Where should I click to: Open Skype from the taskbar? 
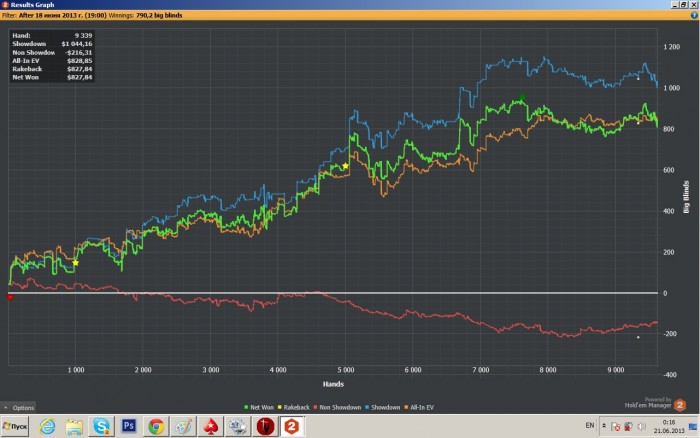coord(101,426)
